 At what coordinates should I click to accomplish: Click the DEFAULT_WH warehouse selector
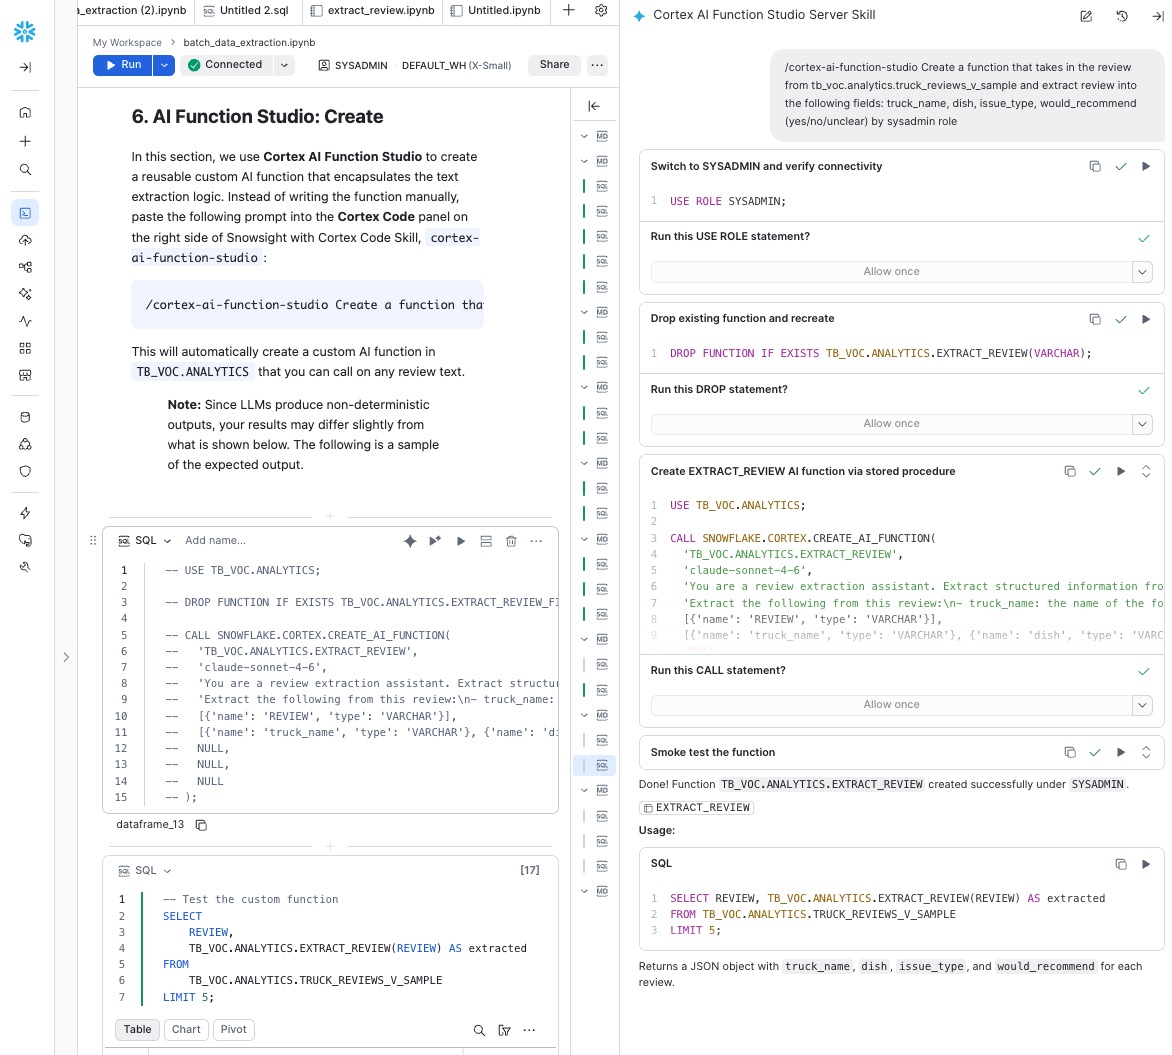456,66
